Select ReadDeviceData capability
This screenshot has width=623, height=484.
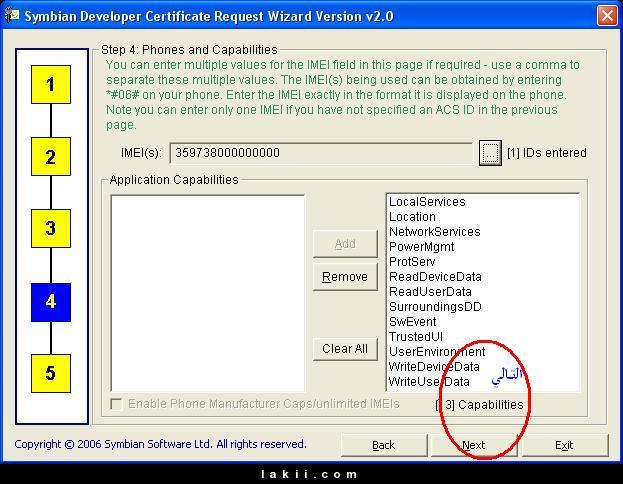[x=435, y=277]
